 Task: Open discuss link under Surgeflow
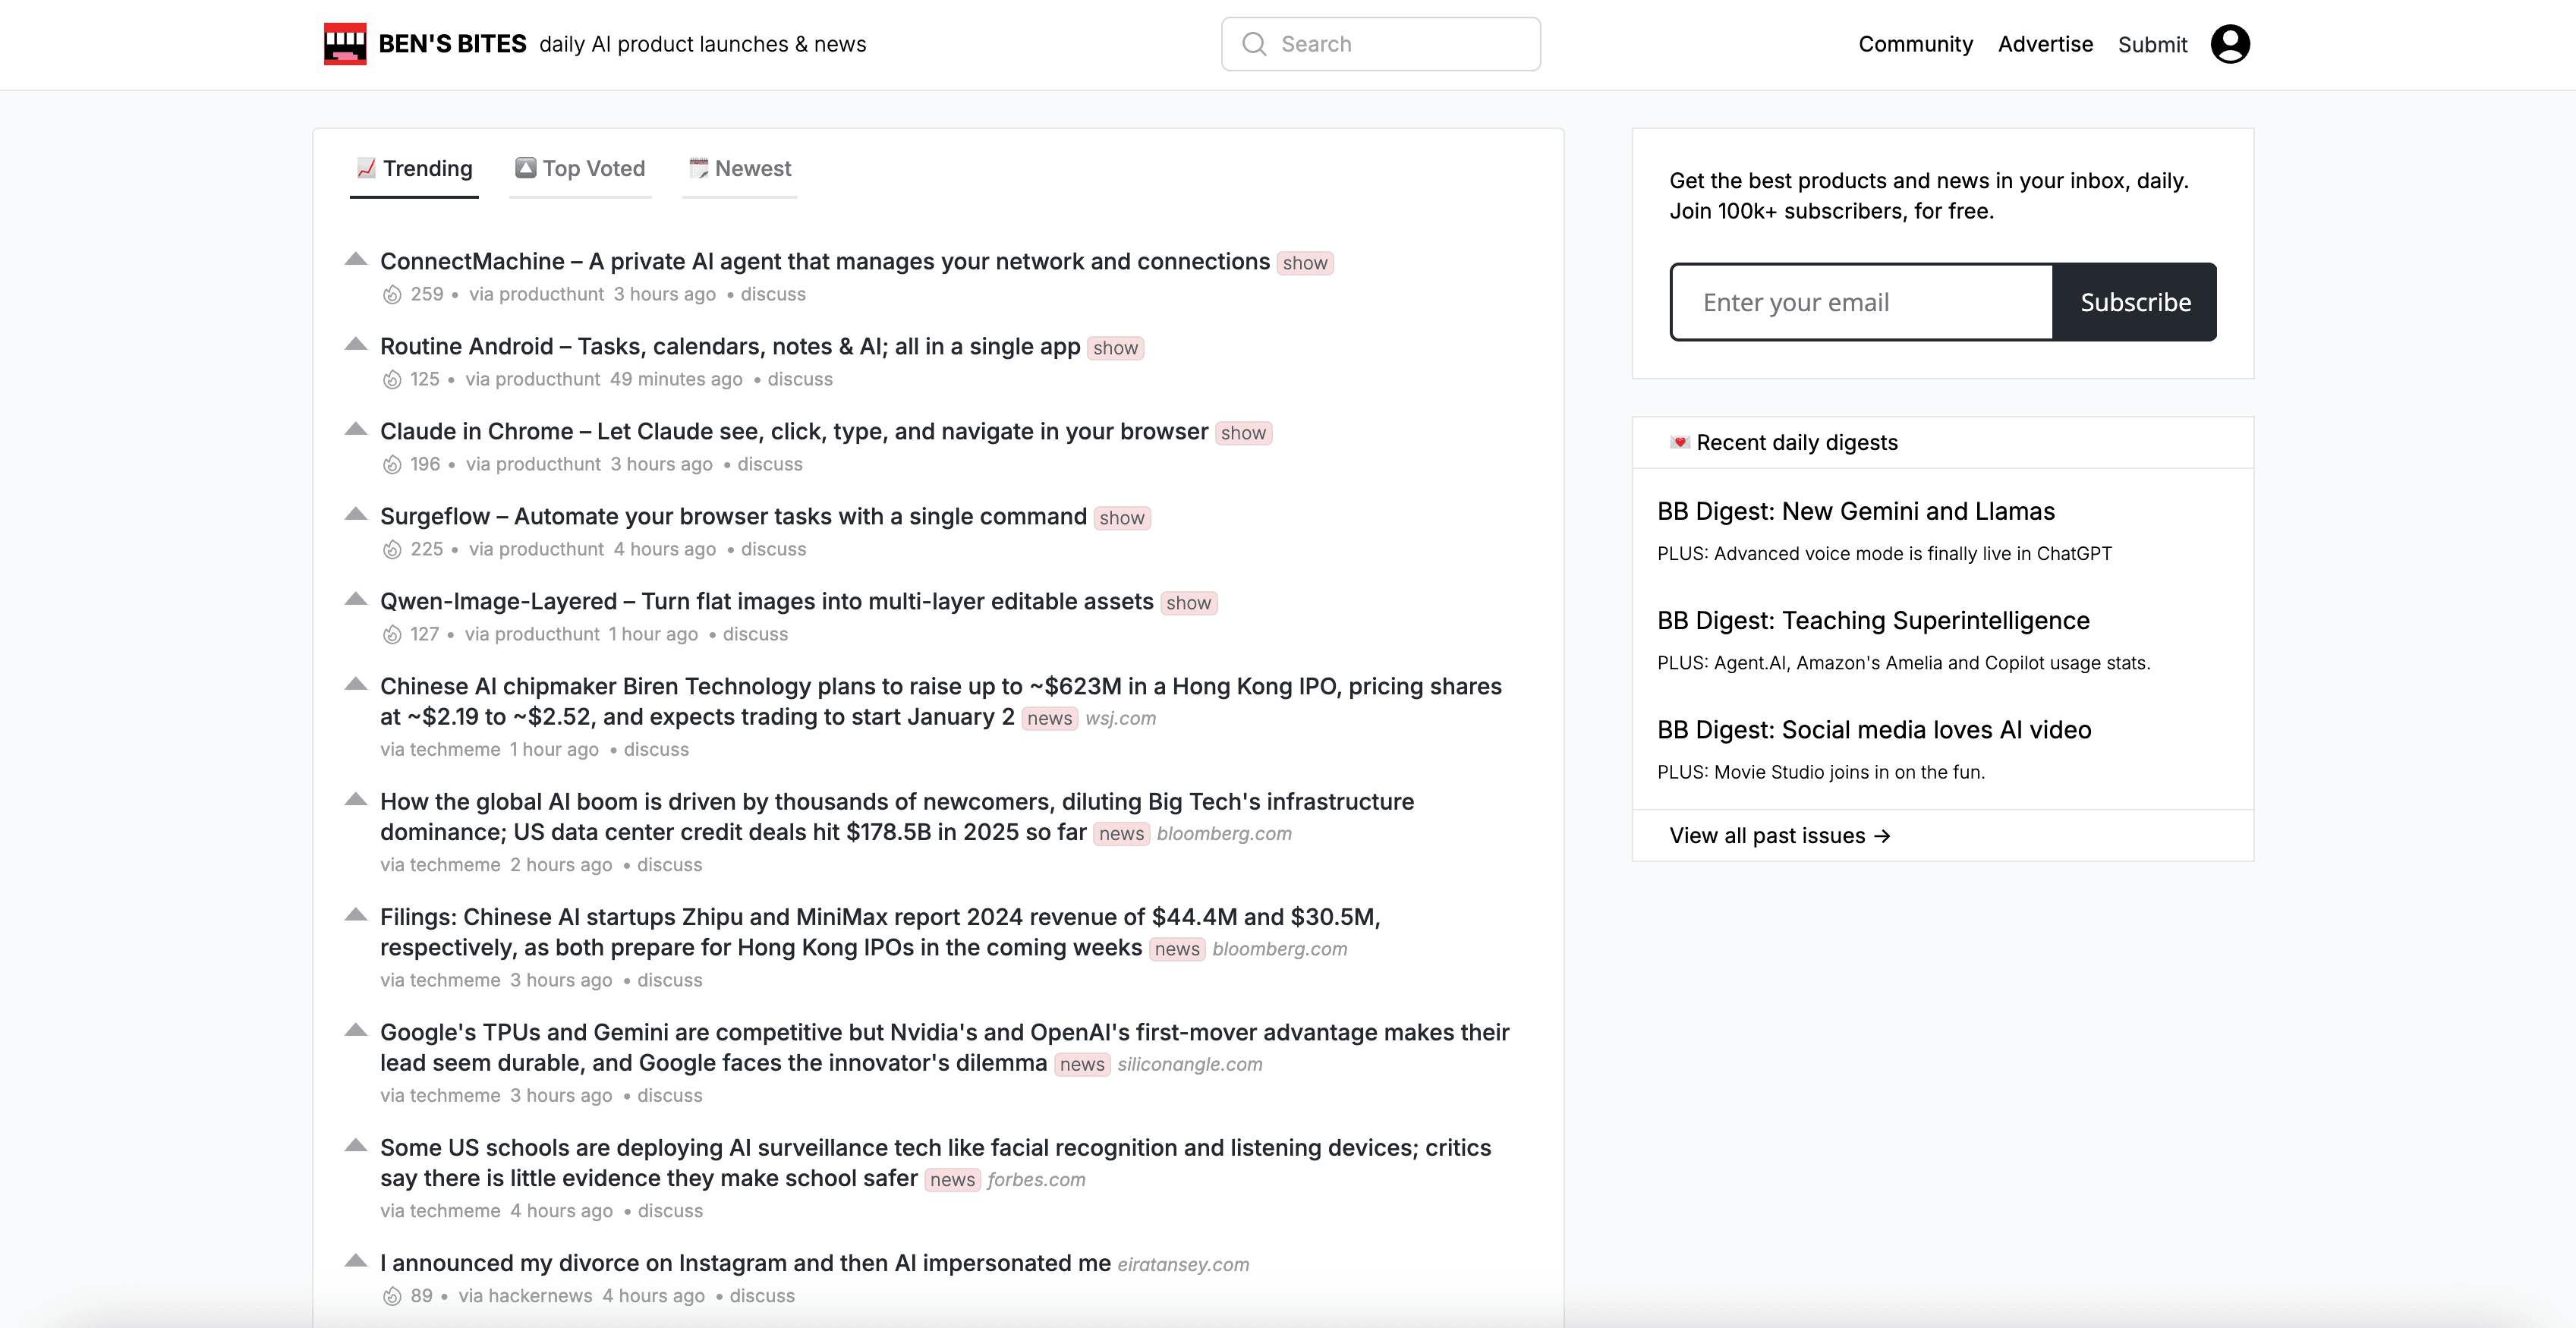(x=773, y=549)
